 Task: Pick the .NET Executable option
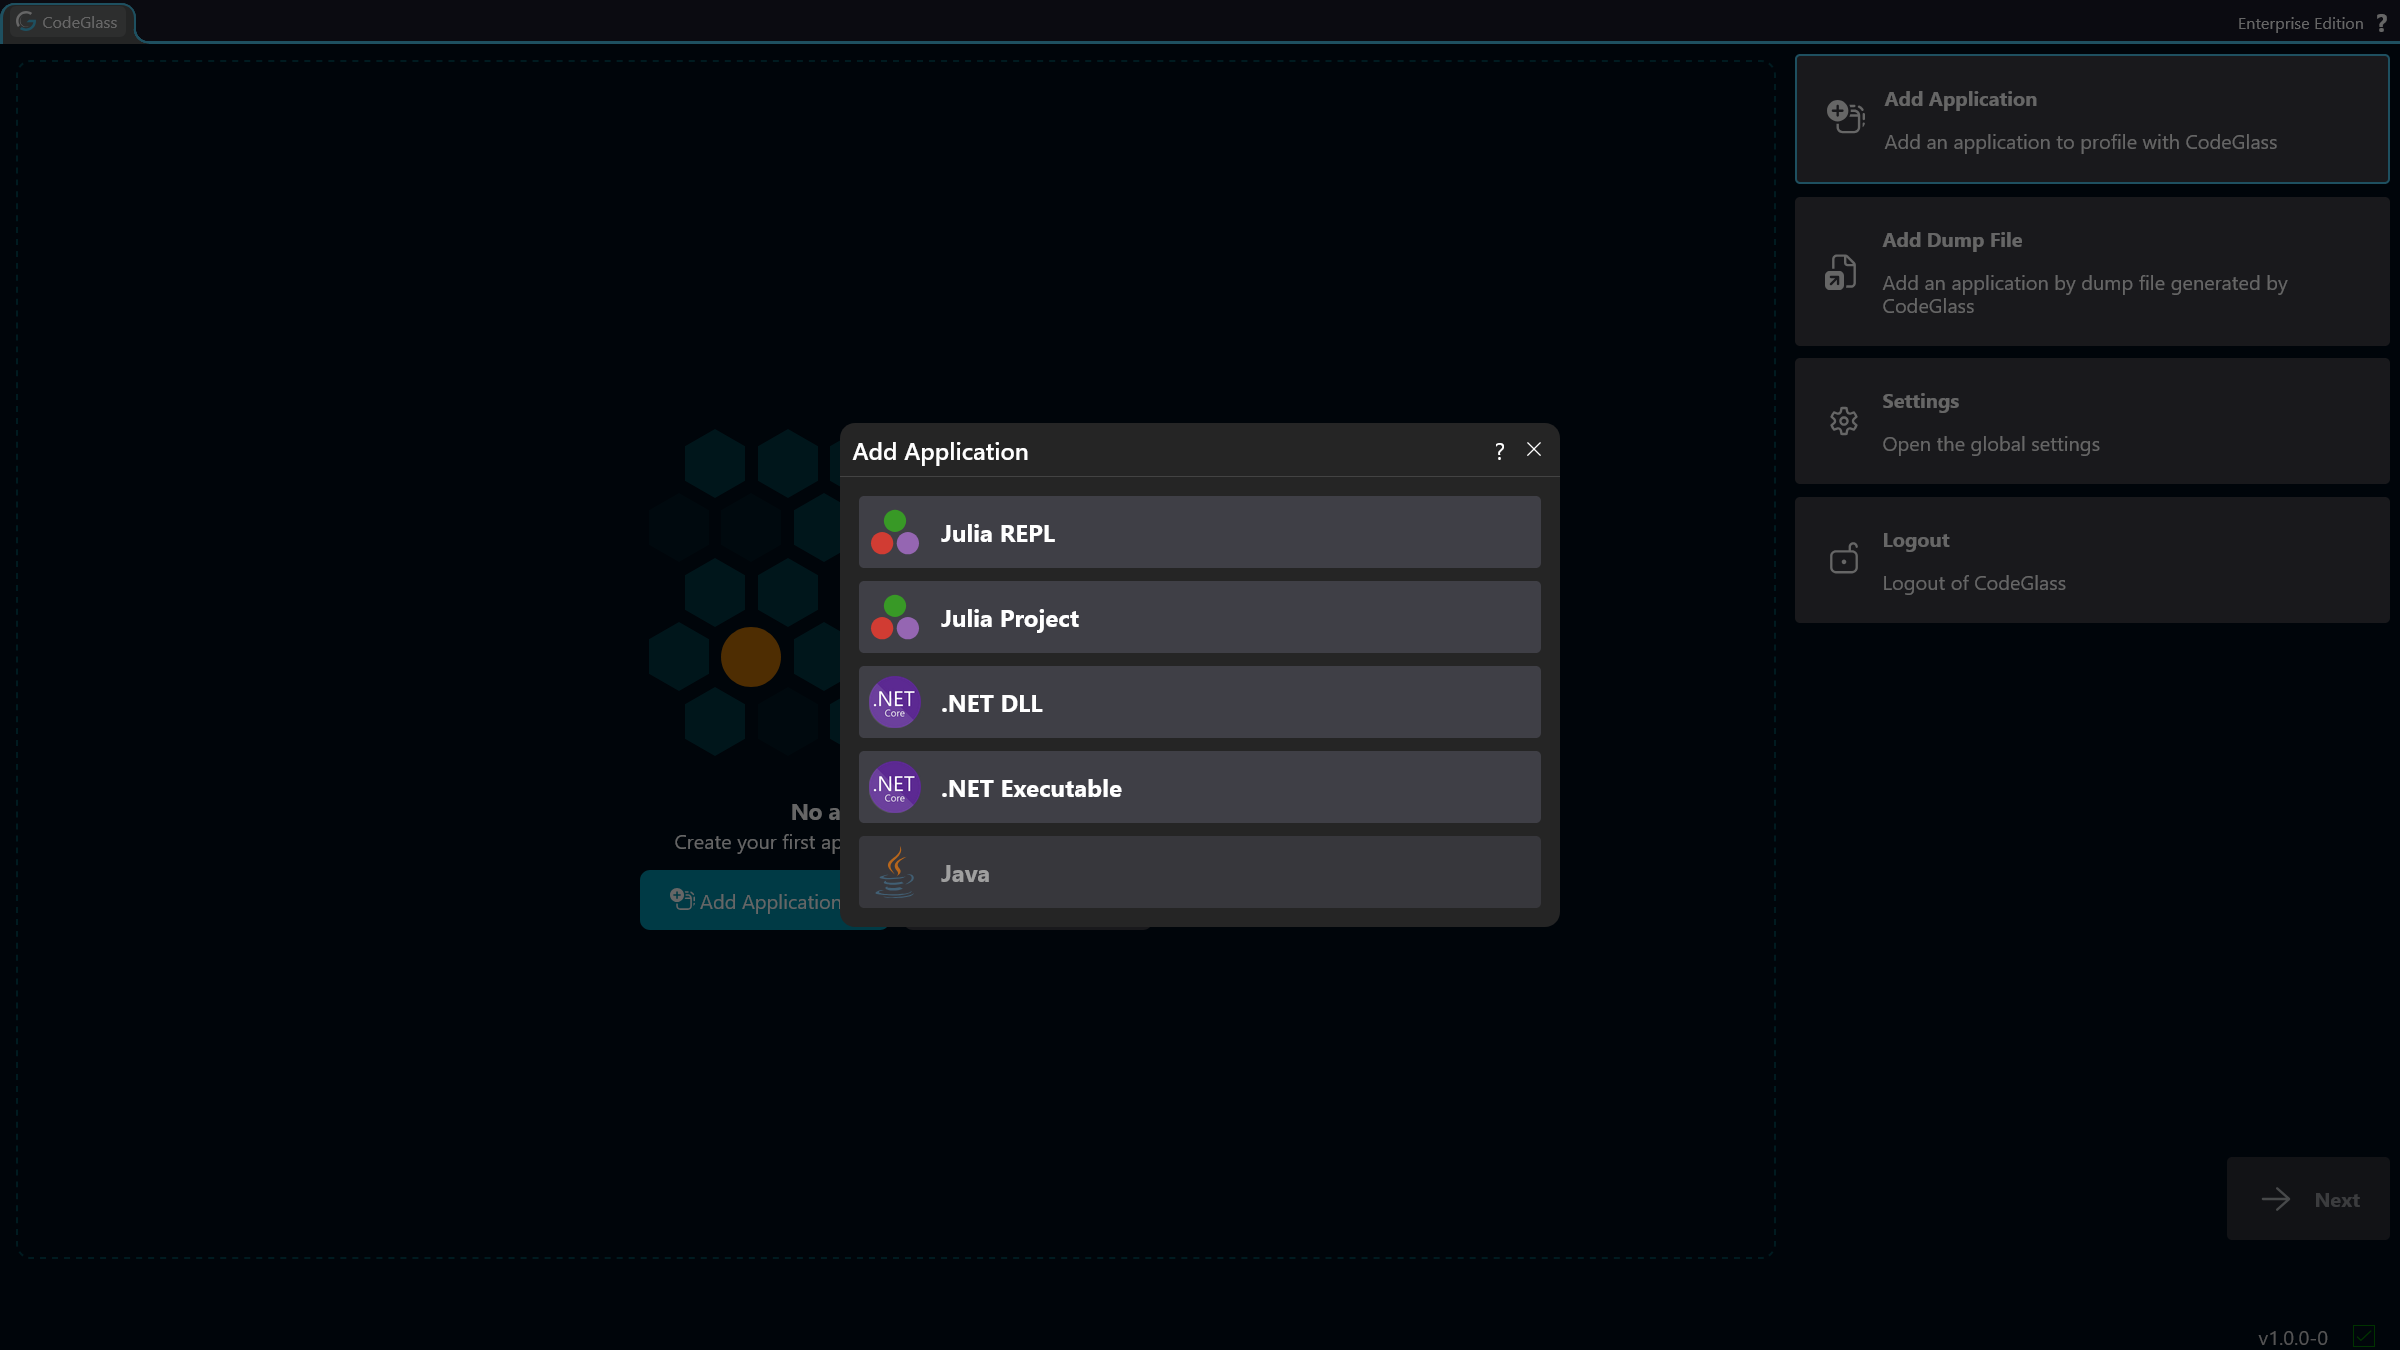(1199, 787)
